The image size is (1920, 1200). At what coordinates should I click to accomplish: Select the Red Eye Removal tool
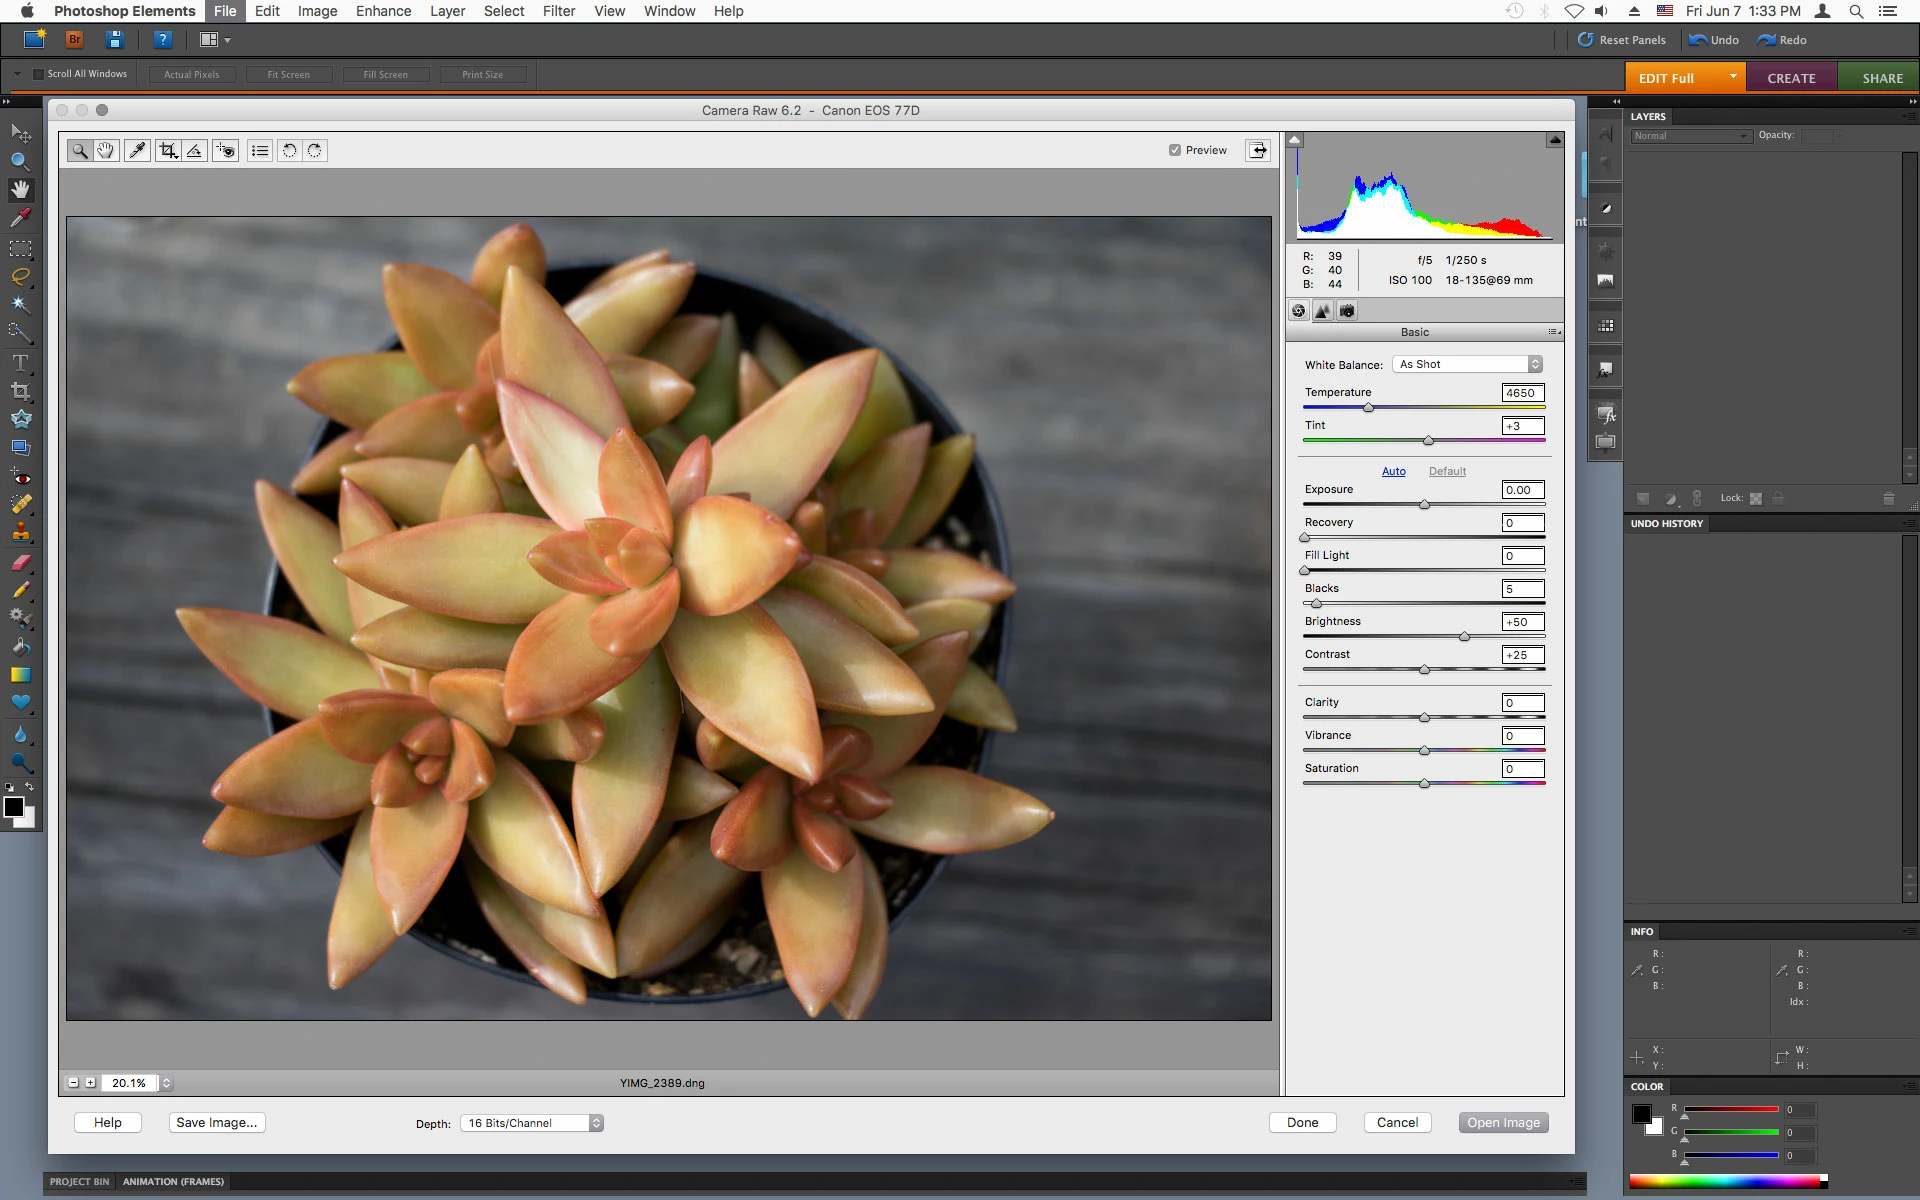(226, 151)
